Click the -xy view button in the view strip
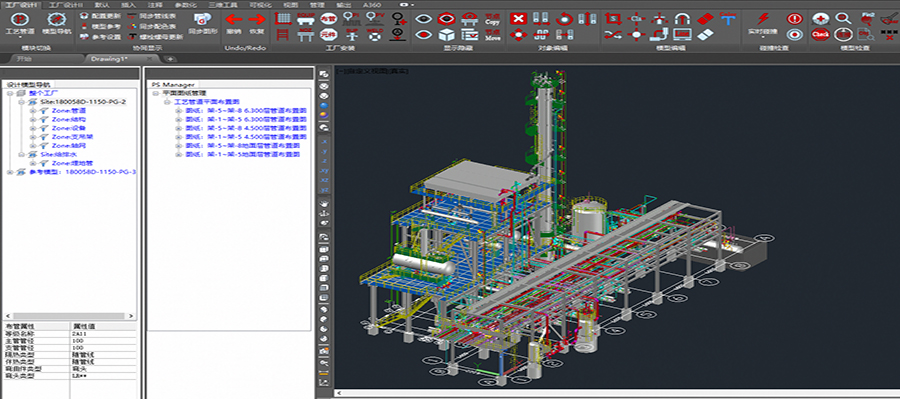 324,171
